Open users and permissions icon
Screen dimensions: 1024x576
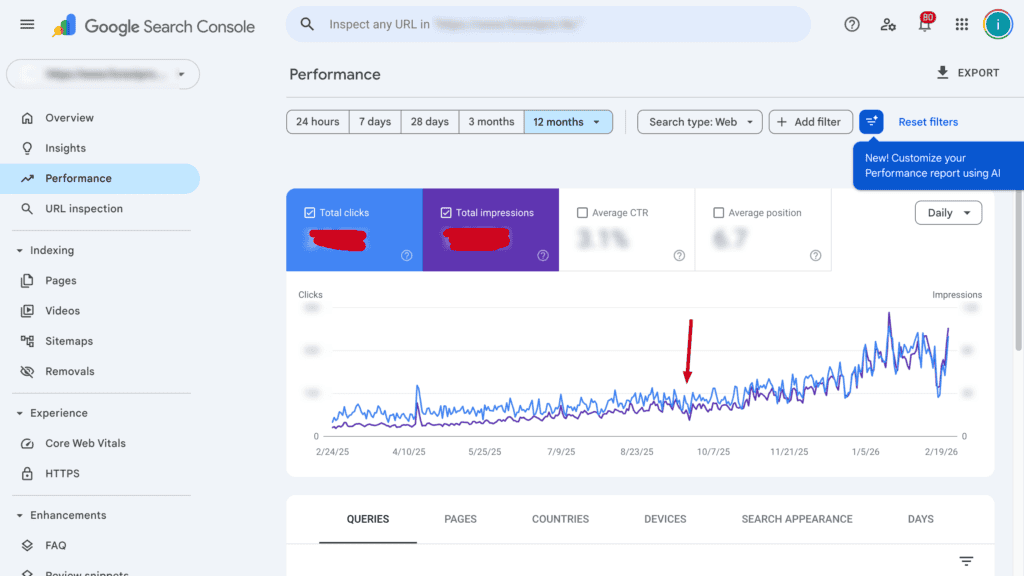click(888, 24)
